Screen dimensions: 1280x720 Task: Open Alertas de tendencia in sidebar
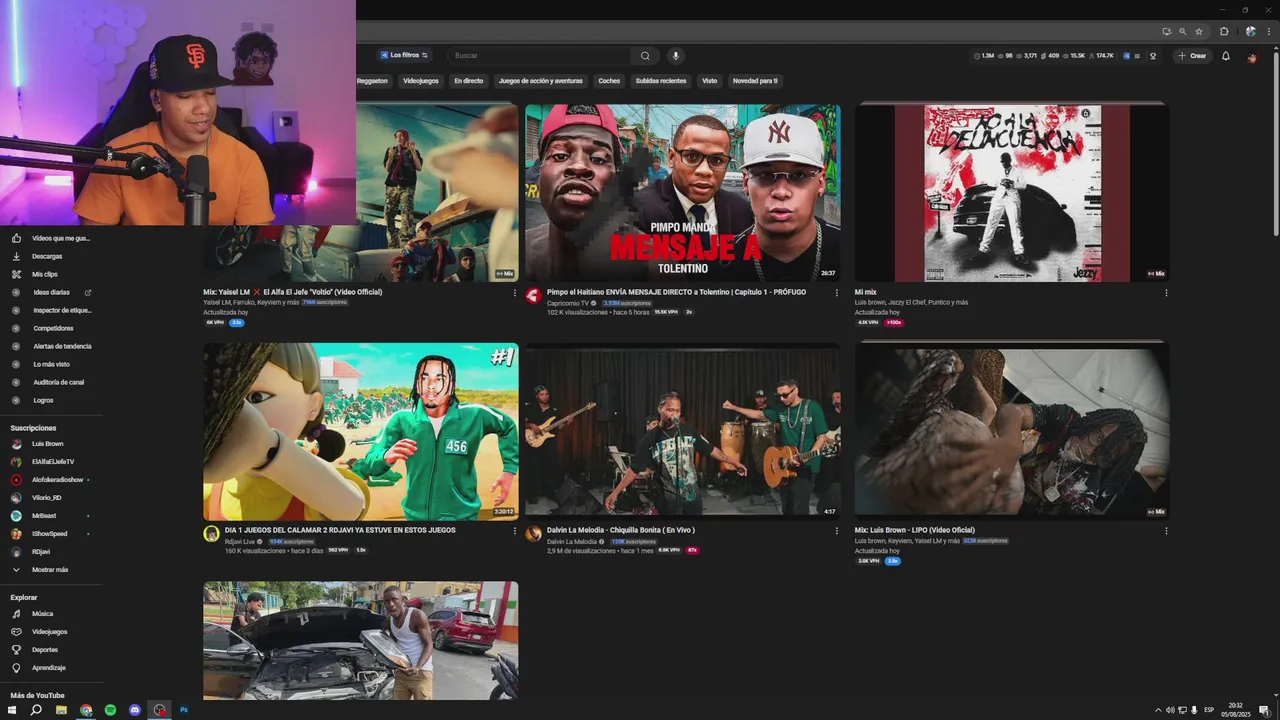point(62,346)
